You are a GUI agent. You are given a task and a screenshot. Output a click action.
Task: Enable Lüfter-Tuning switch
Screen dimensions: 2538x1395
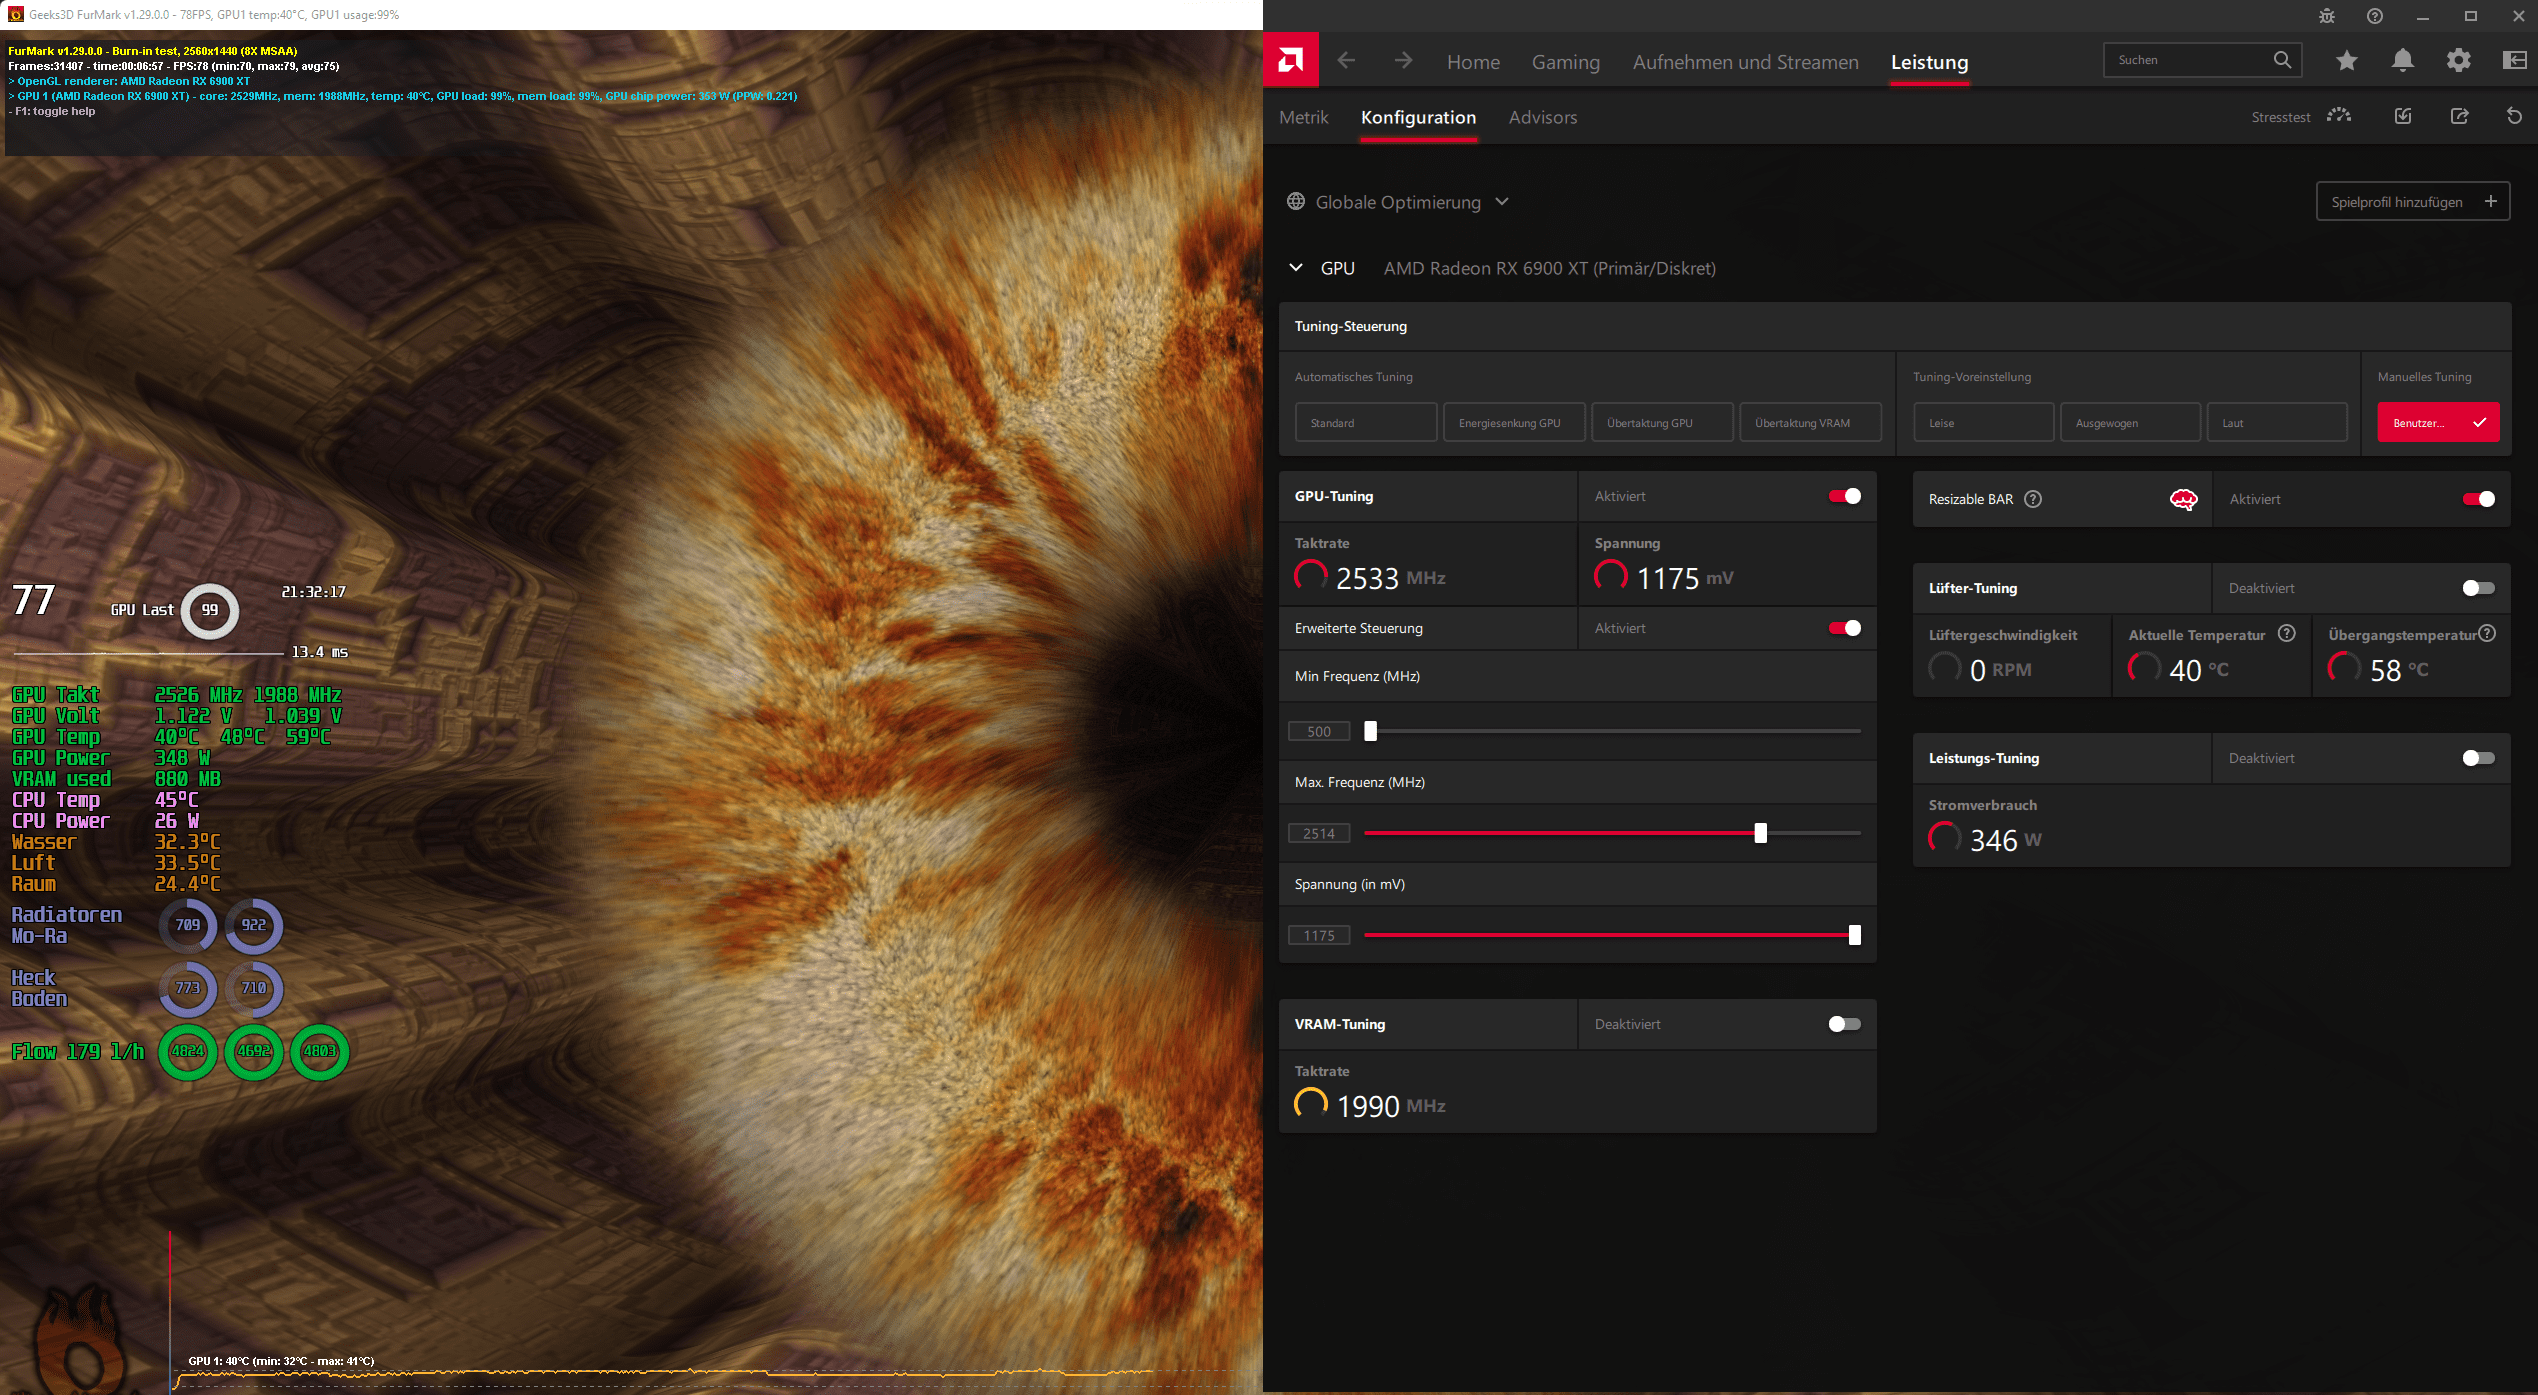coord(2478,588)
